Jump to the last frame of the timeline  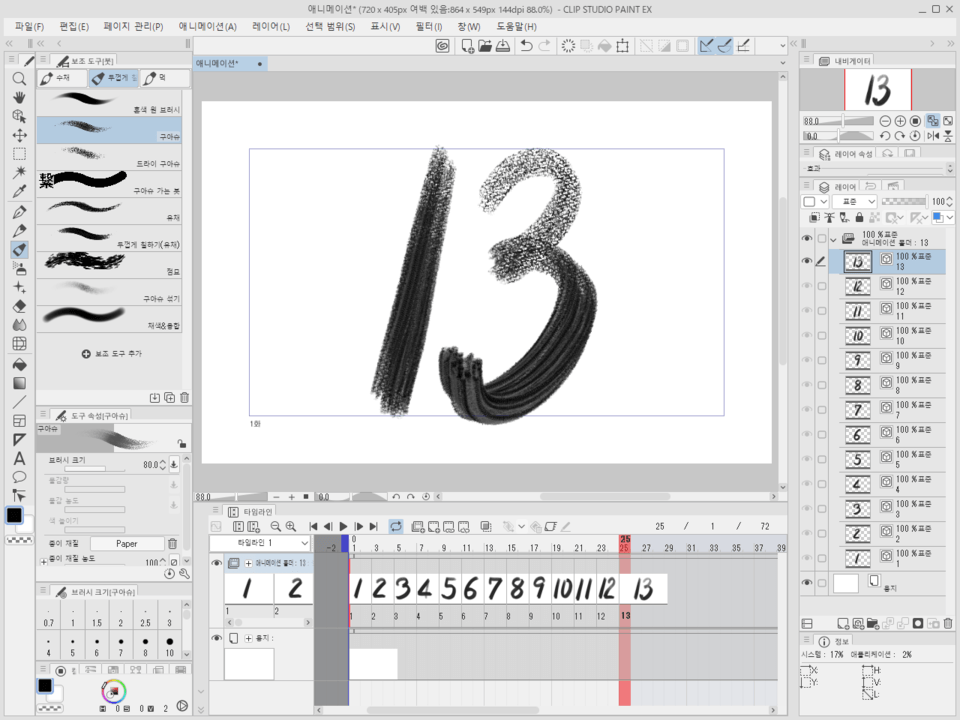(373, 527)
